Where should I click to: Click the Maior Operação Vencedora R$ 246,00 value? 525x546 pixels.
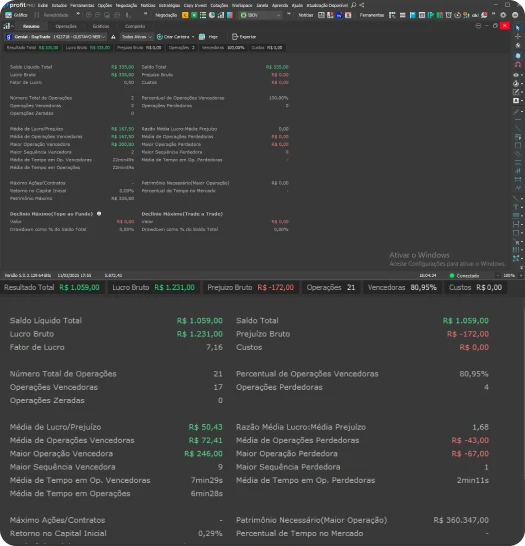pyautogui.click(x=203, y=454)
